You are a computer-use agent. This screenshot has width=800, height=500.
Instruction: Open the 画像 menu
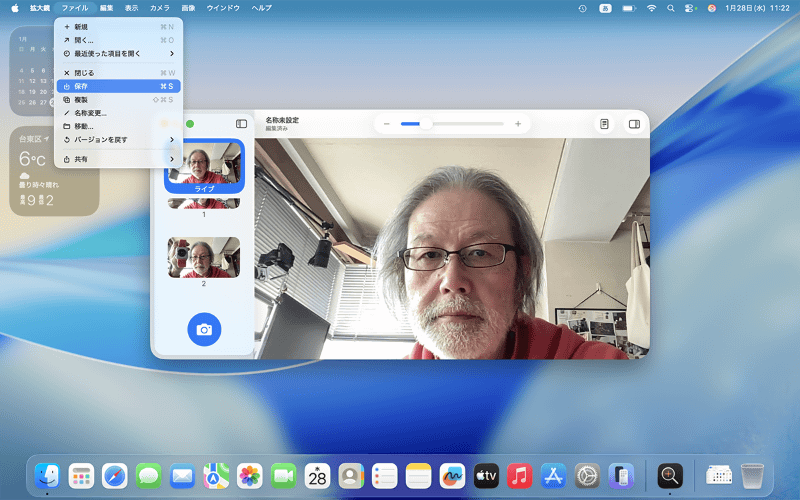coord(188,8)
